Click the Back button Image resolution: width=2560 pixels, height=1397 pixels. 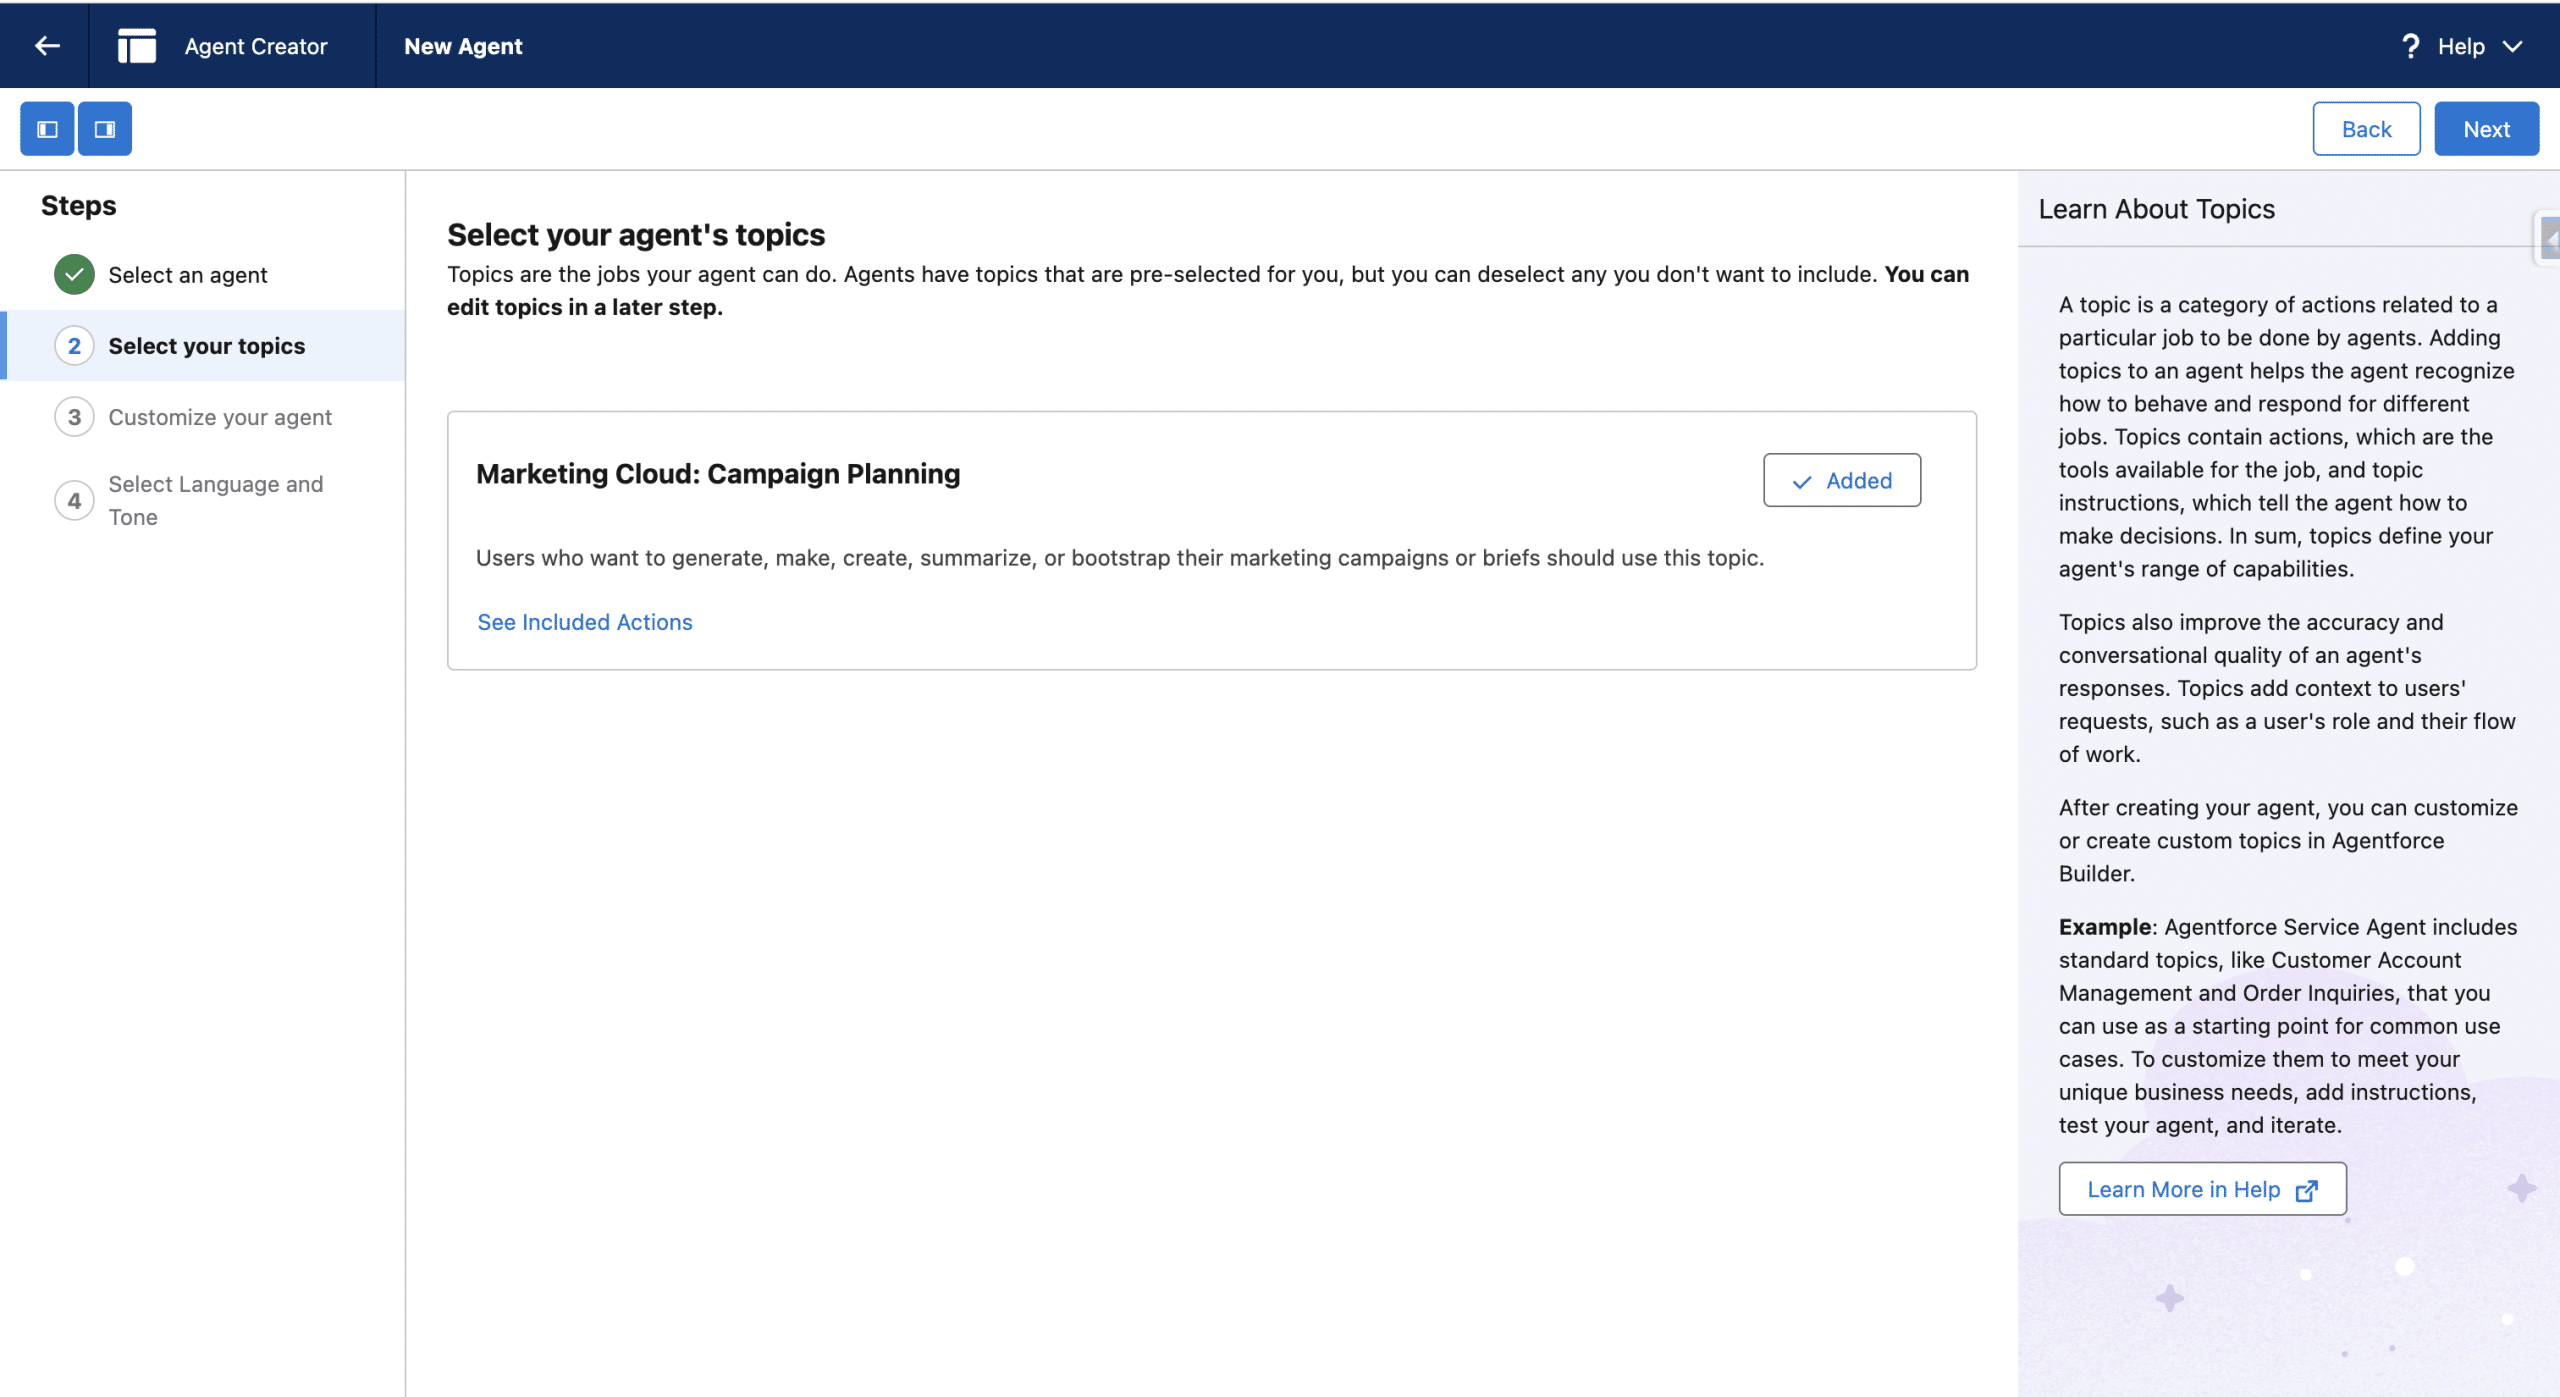(x=2365, y=129)
